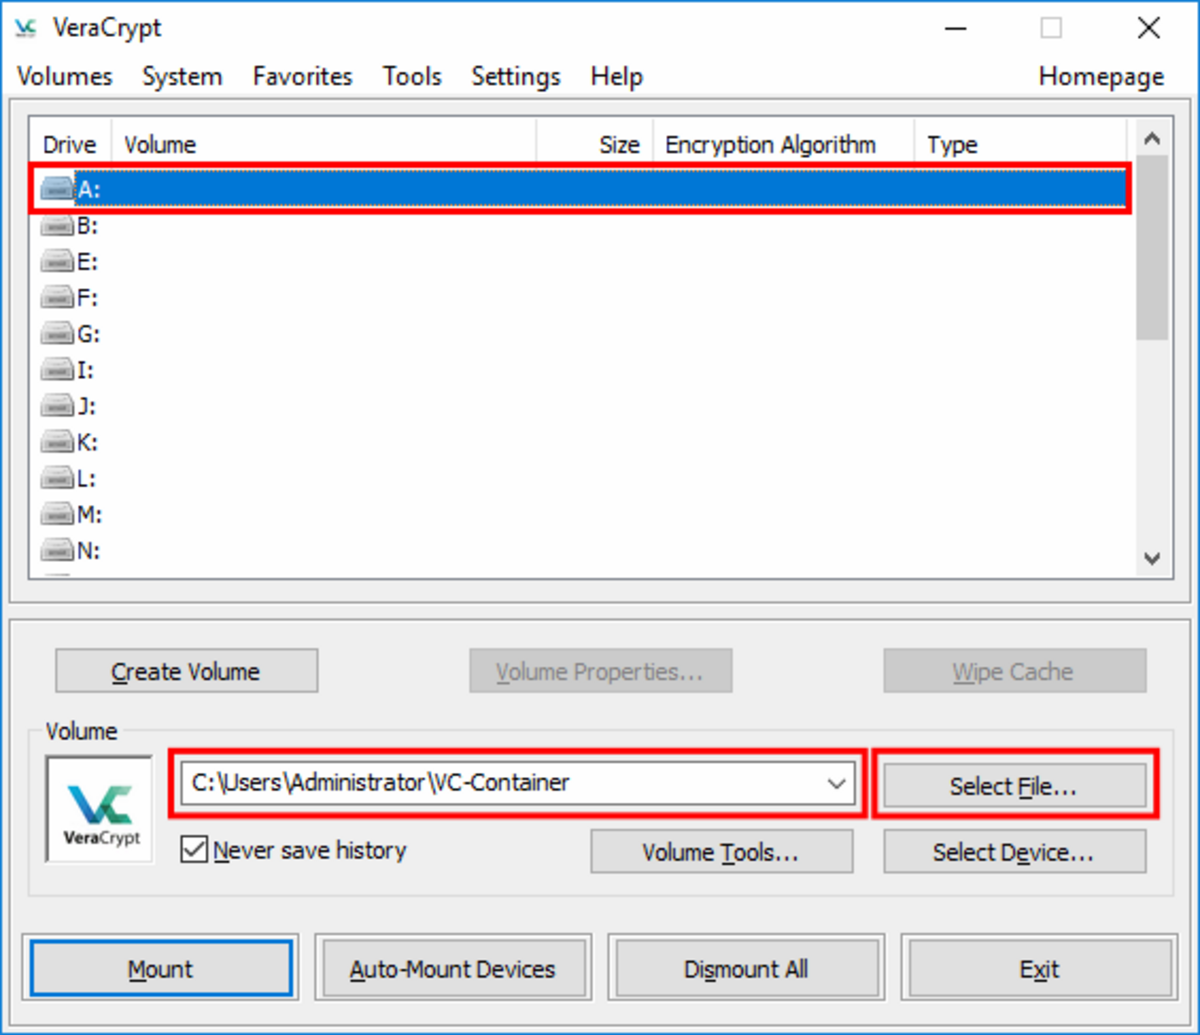This screenshot has width=1200, height=1035.
Task: Sort drive list by Encryption Algorithm header
Action: point(770,145)
